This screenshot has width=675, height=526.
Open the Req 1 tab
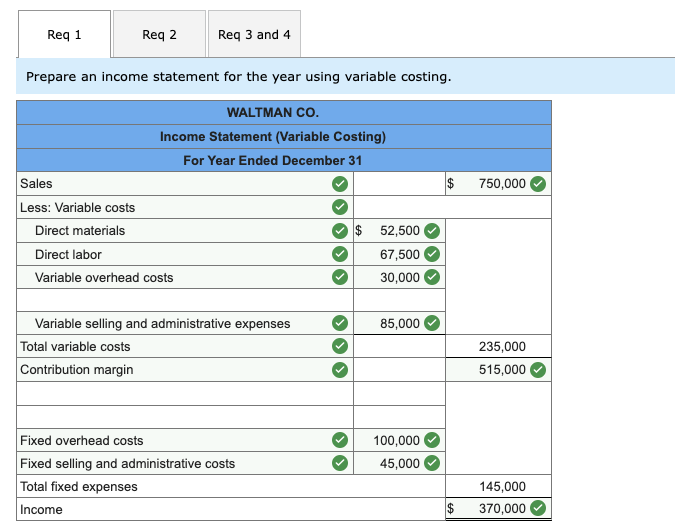pos(64,34)
